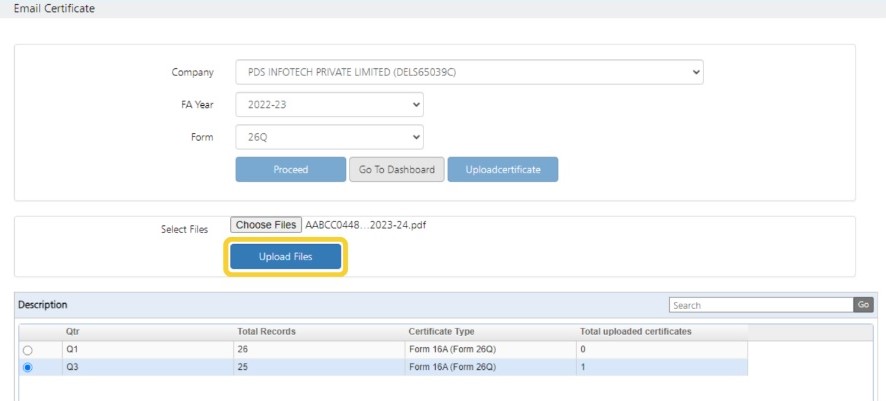Click Choose Files button
Image resolution: width=886 pixels, height=401 pixels.
click(266, 225)
